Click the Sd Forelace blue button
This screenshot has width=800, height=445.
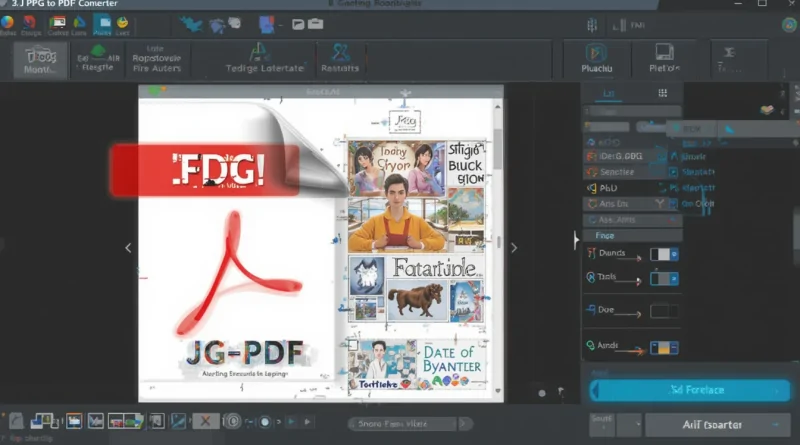pyautogui.click(x=689, y=390)
